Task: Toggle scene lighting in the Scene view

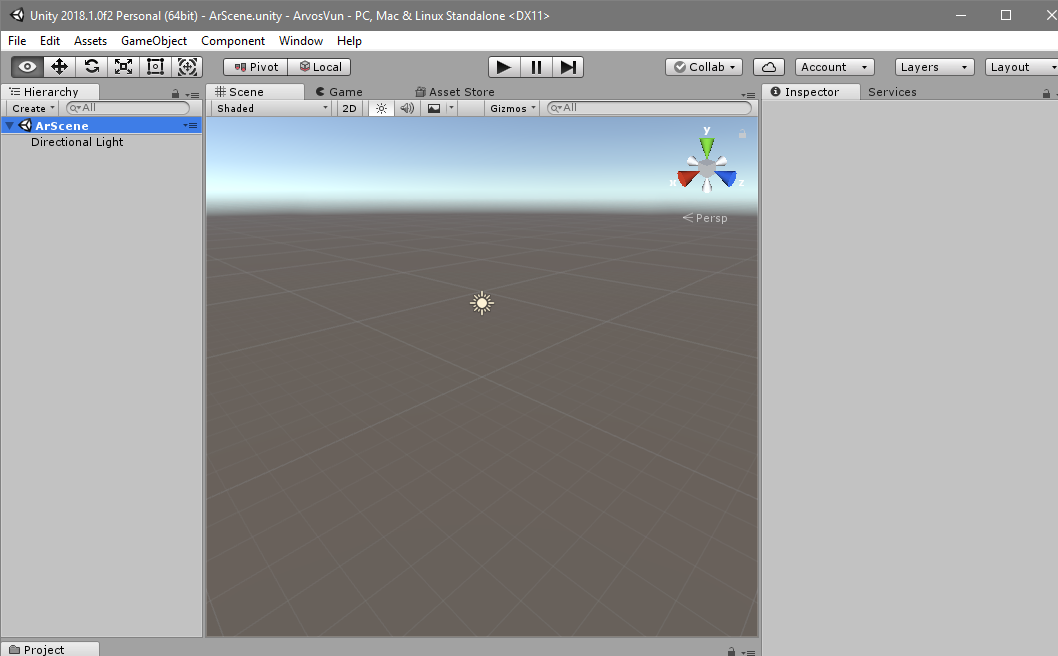Action: pos(381,108)
